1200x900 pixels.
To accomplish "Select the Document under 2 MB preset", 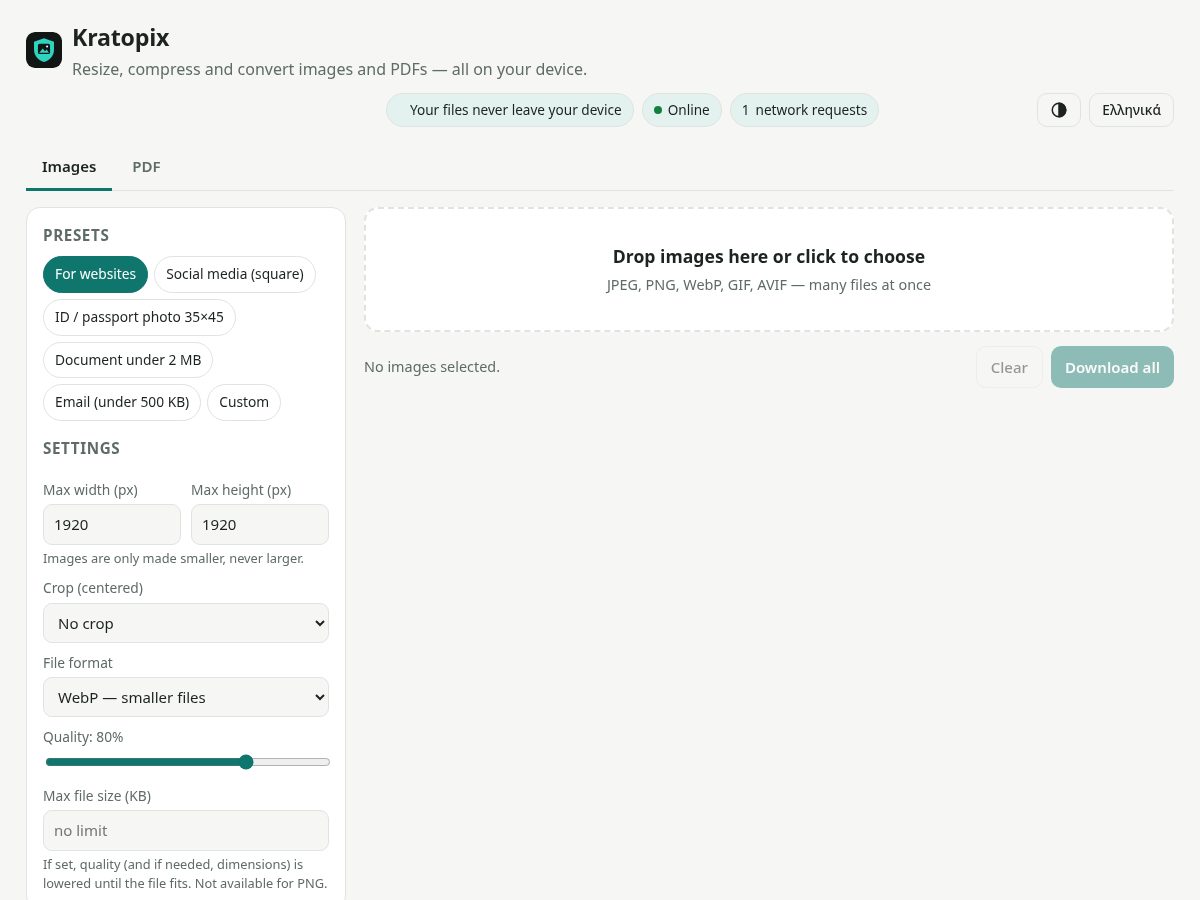I will coord(128,360).
